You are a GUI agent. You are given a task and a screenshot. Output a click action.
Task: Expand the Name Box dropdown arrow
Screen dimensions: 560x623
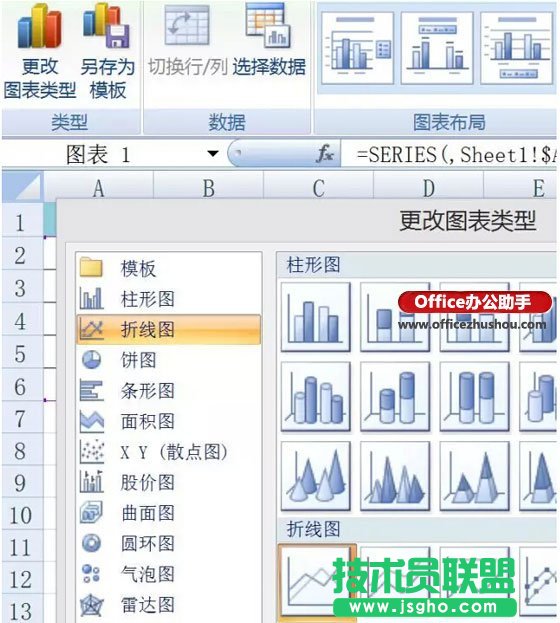(213, 153)
